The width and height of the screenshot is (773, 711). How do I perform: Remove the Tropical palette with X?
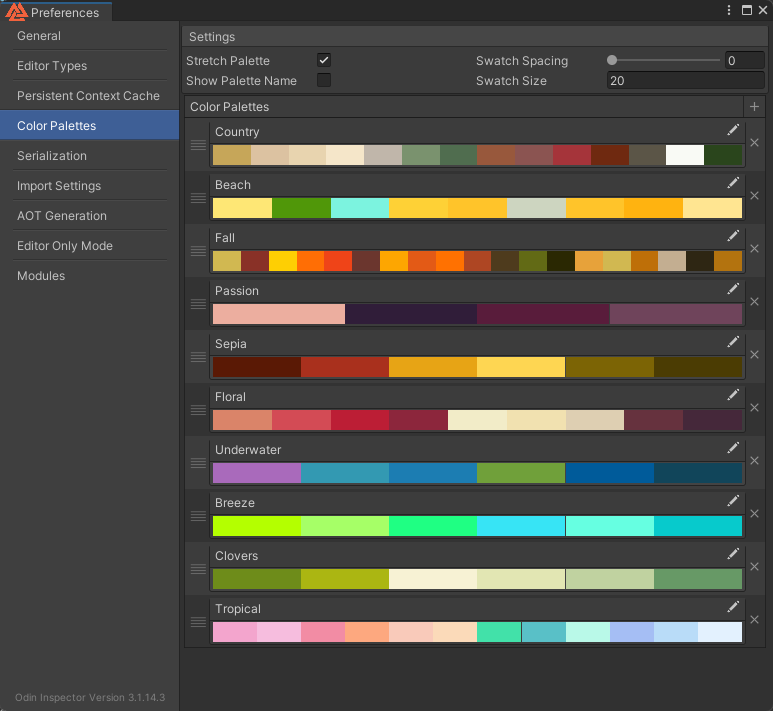click(x=754, y=620)
